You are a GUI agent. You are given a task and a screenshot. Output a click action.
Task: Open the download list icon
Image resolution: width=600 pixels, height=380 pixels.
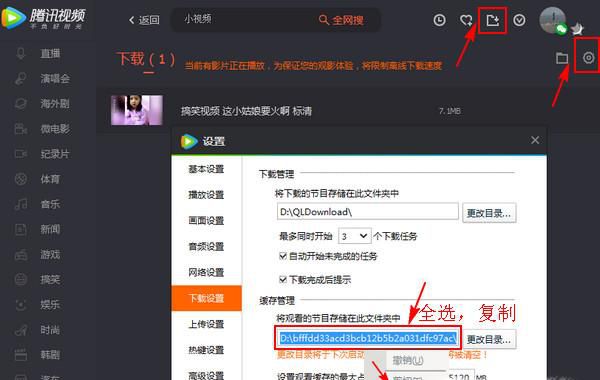click(x=492, y=20)
